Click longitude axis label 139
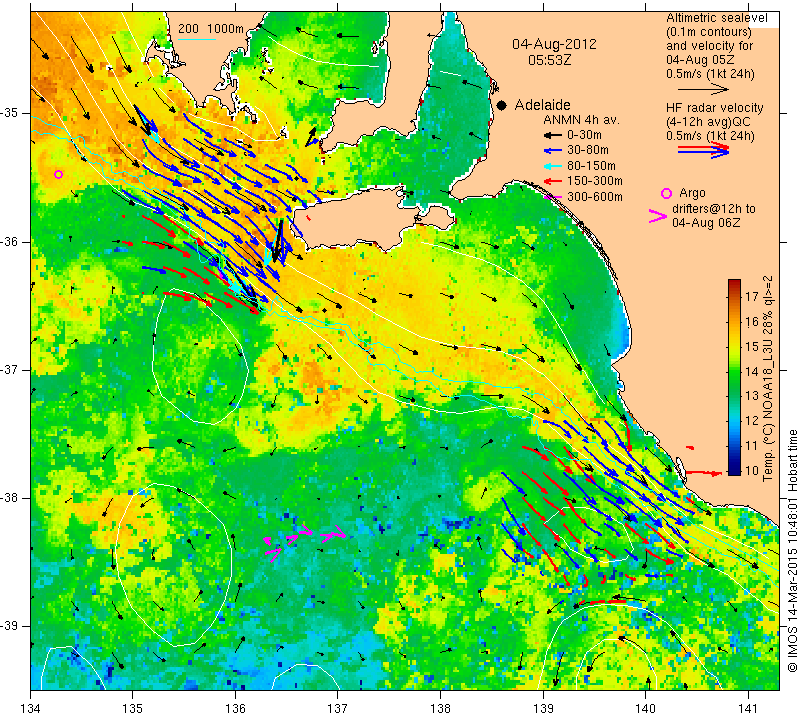The height and width of the screenshot is (720, 800). pos(543,709)
